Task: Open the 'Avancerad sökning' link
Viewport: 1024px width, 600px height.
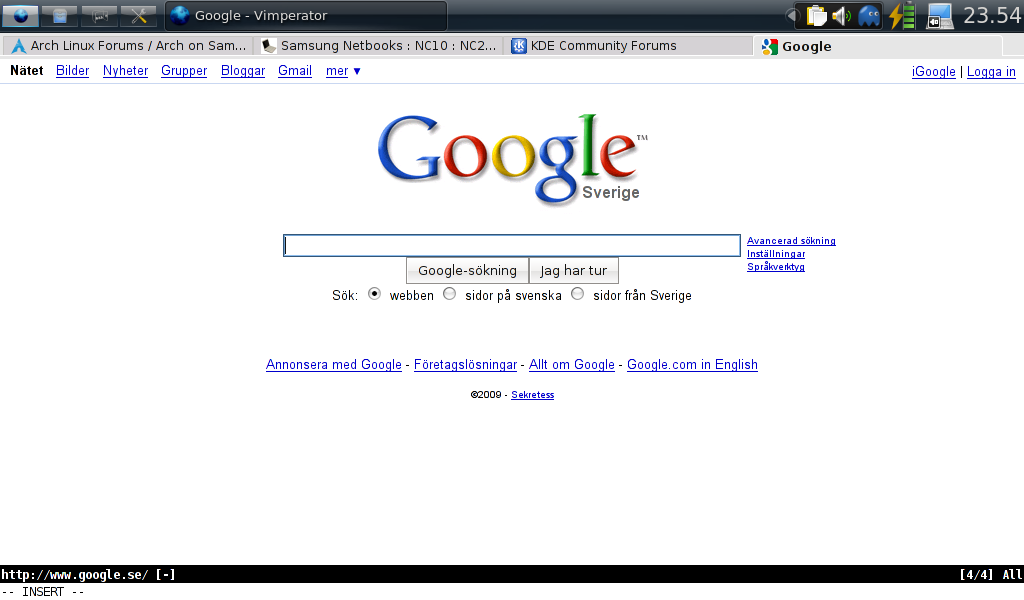Action: tap(791, 241)
